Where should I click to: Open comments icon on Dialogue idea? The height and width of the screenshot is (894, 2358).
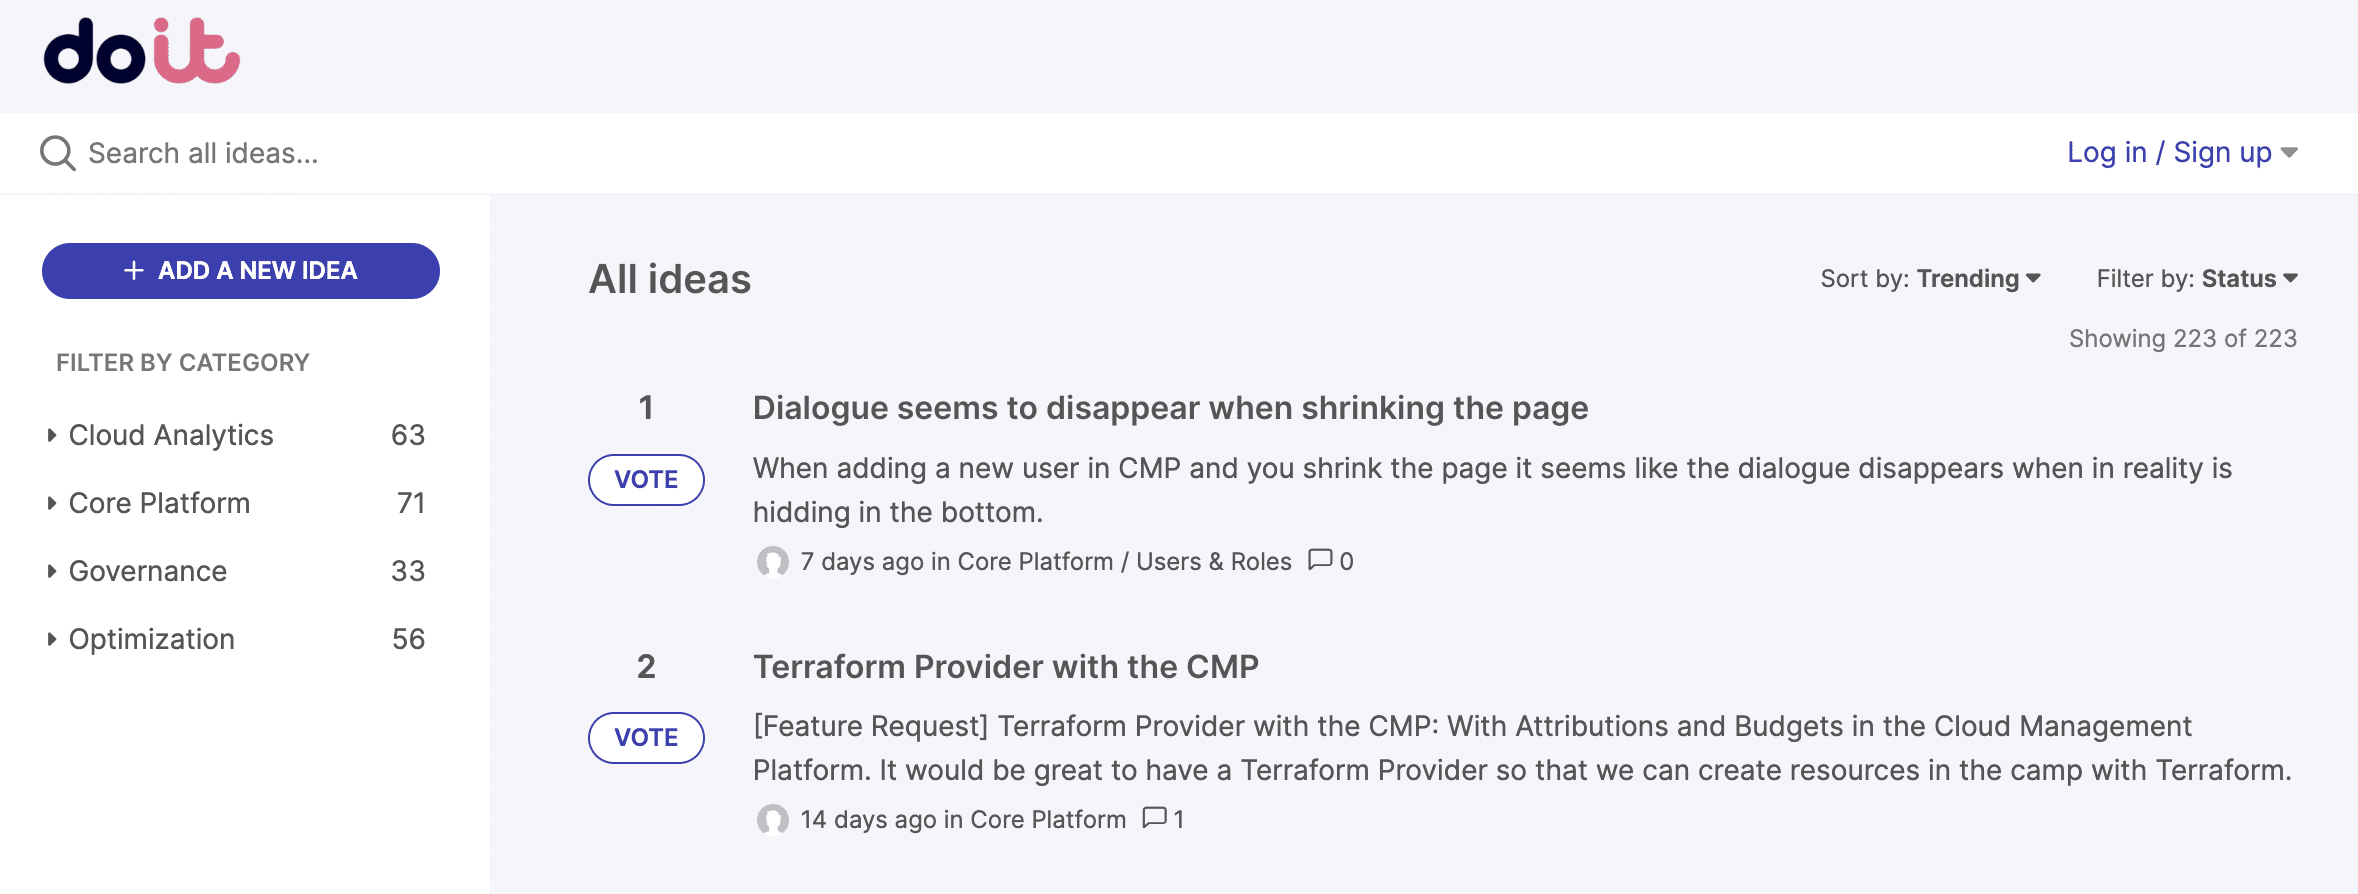pyautogui.click(x=1320, y=560)
